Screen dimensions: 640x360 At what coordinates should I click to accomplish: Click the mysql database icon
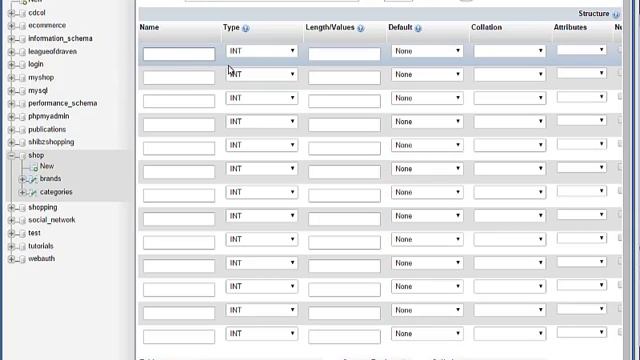[x=23, y=91]
